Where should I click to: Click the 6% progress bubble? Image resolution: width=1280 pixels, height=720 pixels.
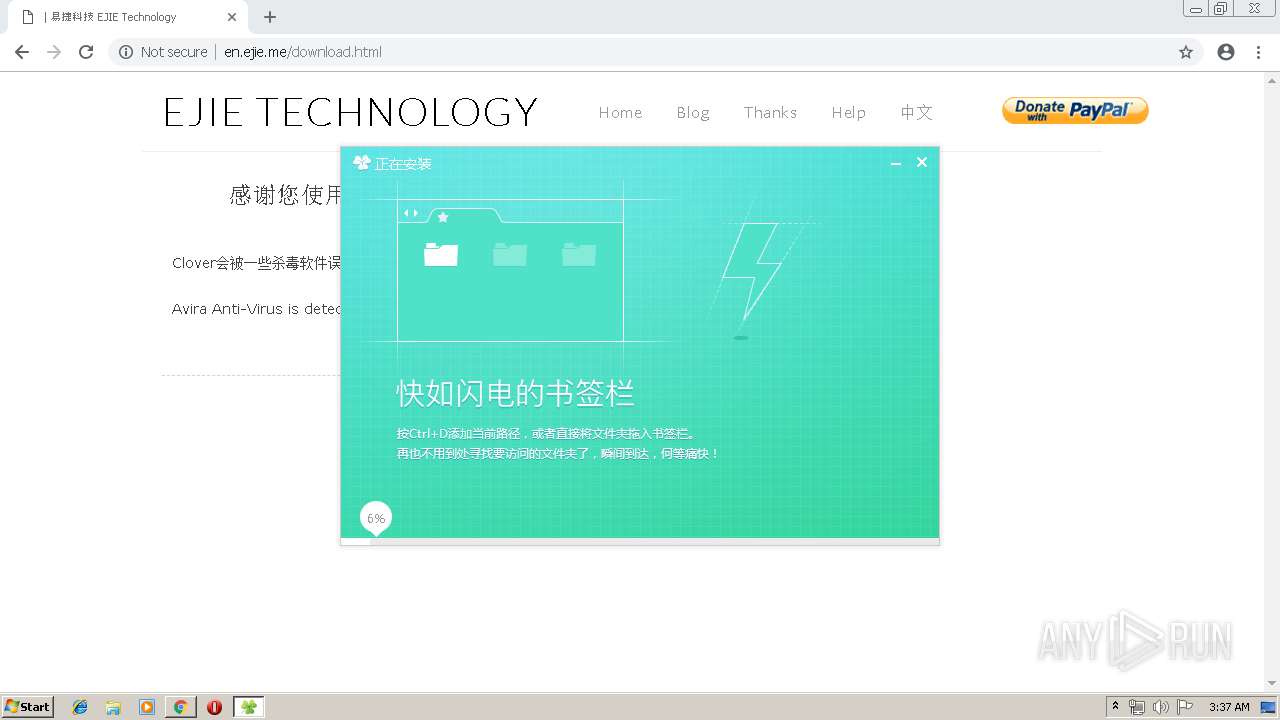376,518
